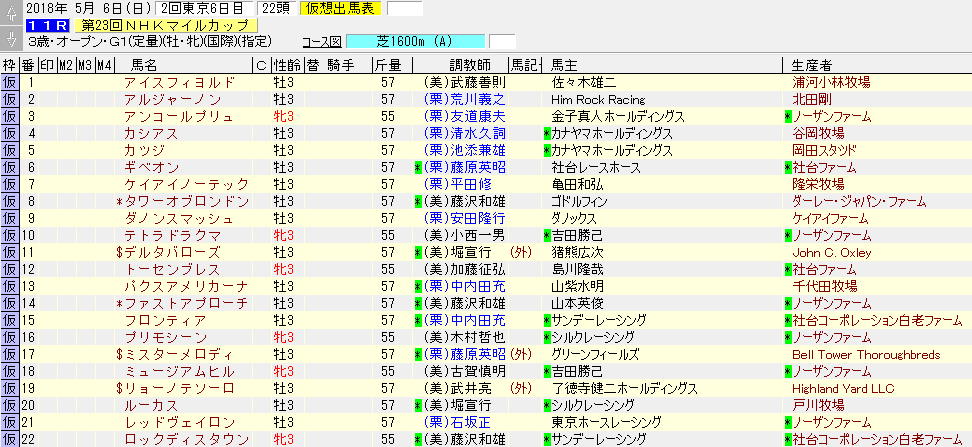
Task: Click the date 2018年 5月 6日(日)
Action: coord(89,9)
